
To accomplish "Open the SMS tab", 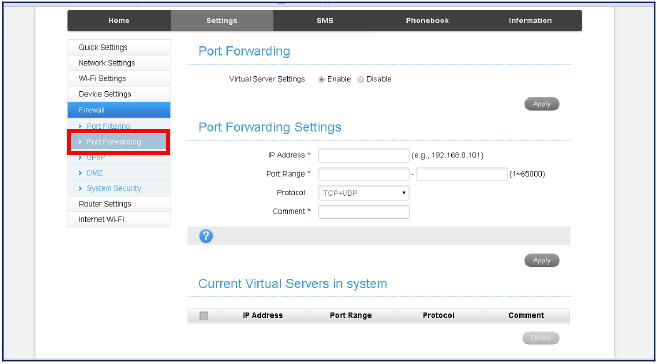I will coord(325,21).
